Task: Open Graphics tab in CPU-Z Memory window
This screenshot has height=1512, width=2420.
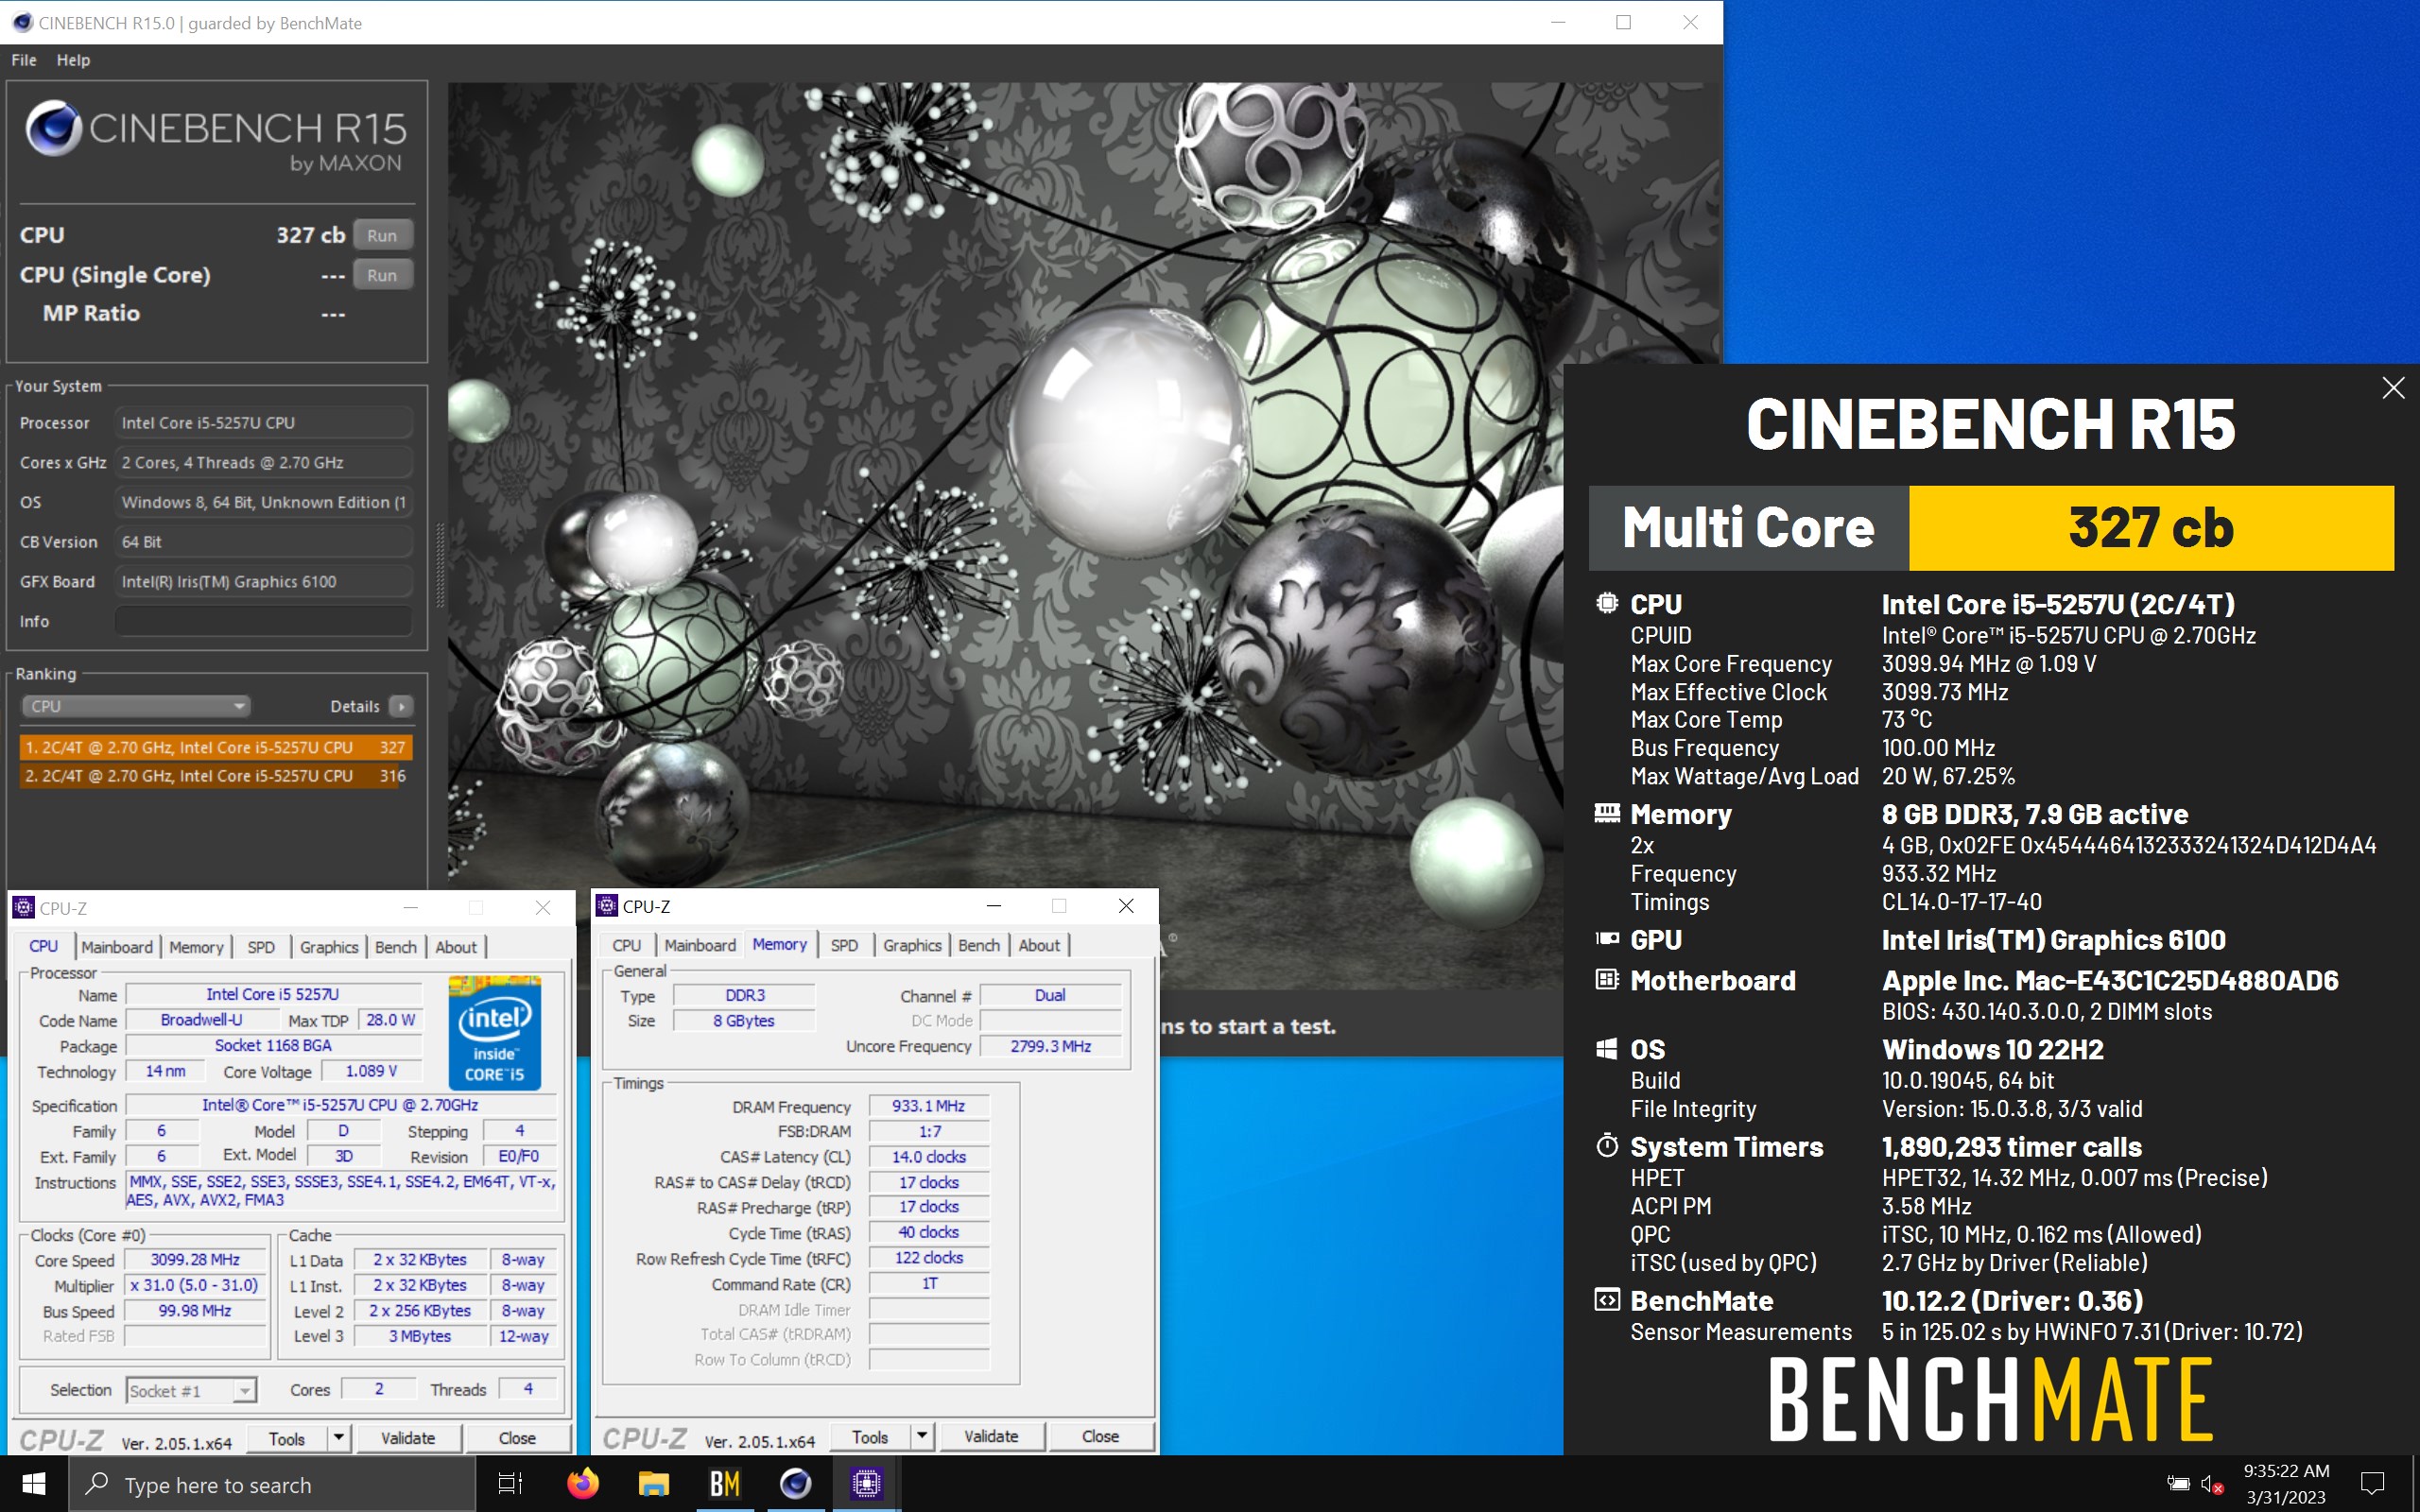Action: pos(912,945)
